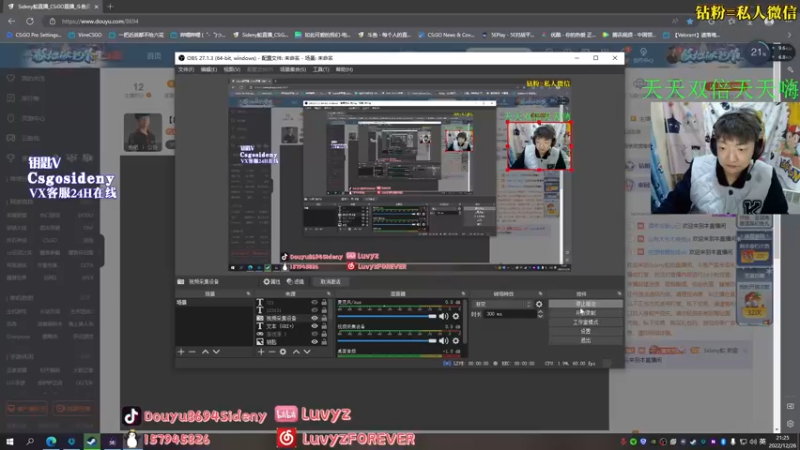The width and height of the screenshot is (800, 450).
Task: Open the VineCSGO bookmark
Action: pyautogui.click(x=85, y=35)
